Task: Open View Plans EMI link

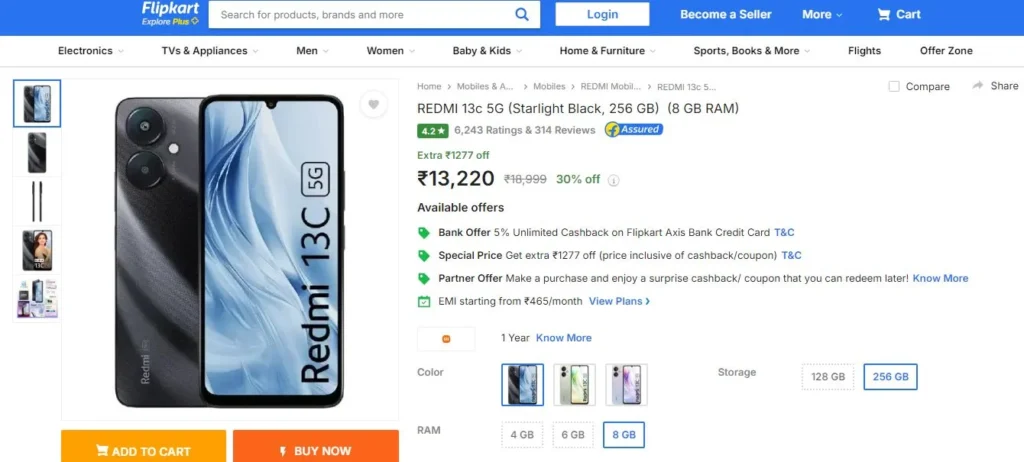Action: point(619,301)
